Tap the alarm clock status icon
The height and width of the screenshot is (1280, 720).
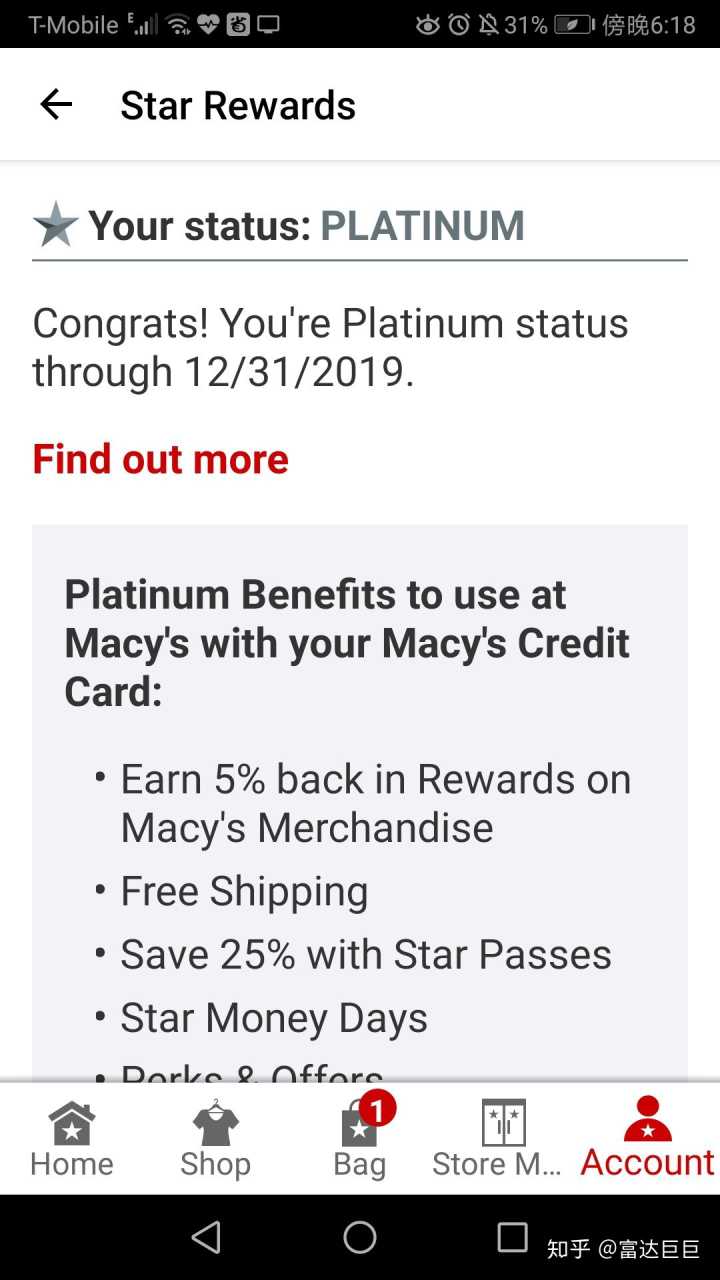coord(459,24)
